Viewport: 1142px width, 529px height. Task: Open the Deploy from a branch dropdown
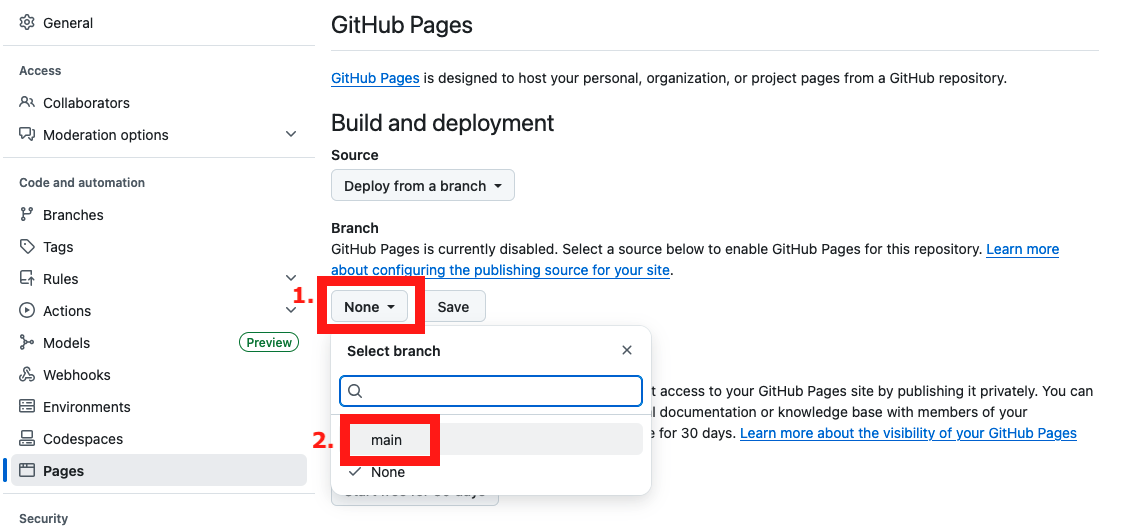click(x=422, y=186)
